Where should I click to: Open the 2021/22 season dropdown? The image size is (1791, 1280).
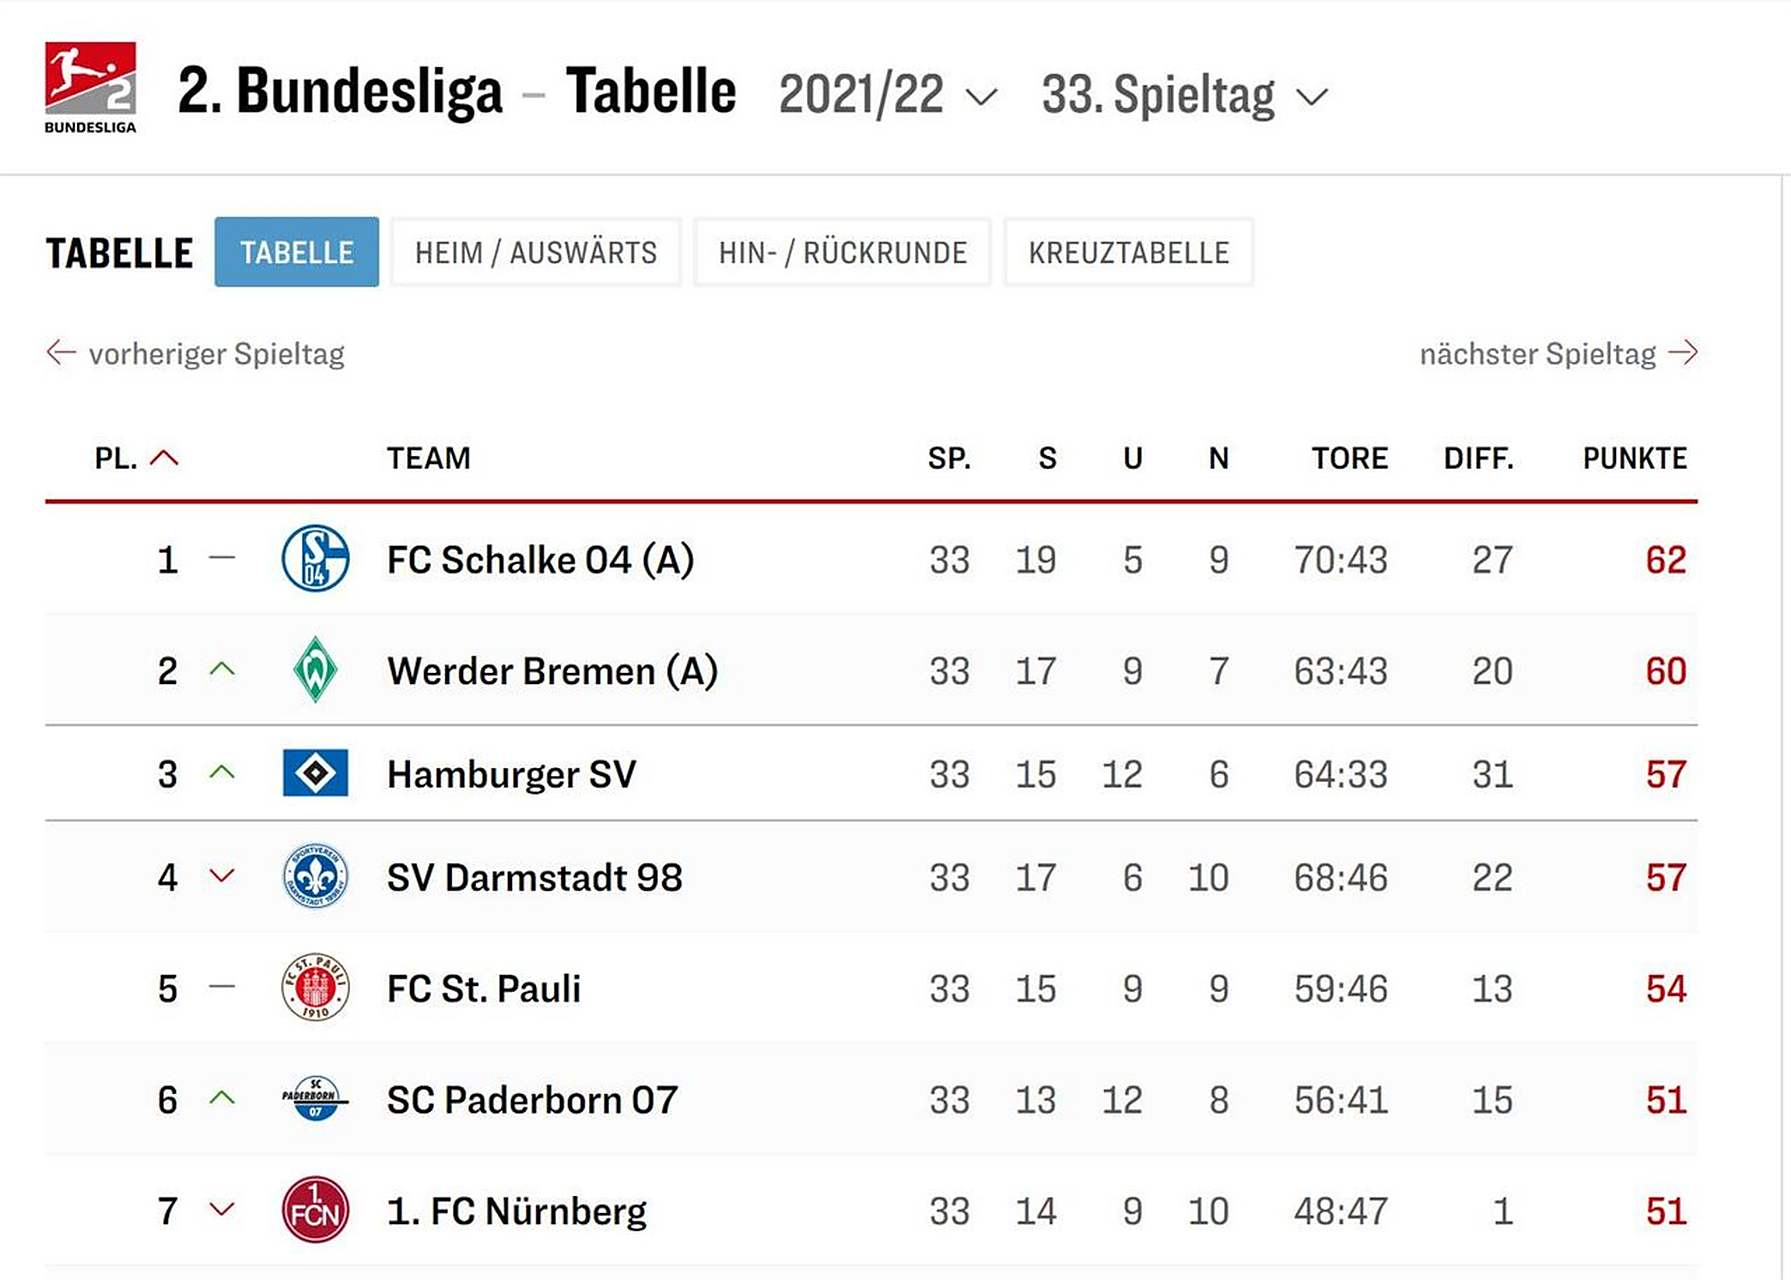[888, 96]
